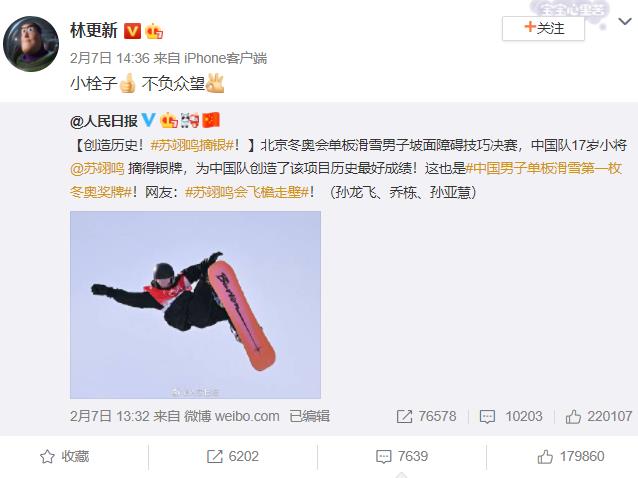638x478 pixels.
Task: Toggle 收藏 star to favorite post
Action: point(65,456)
